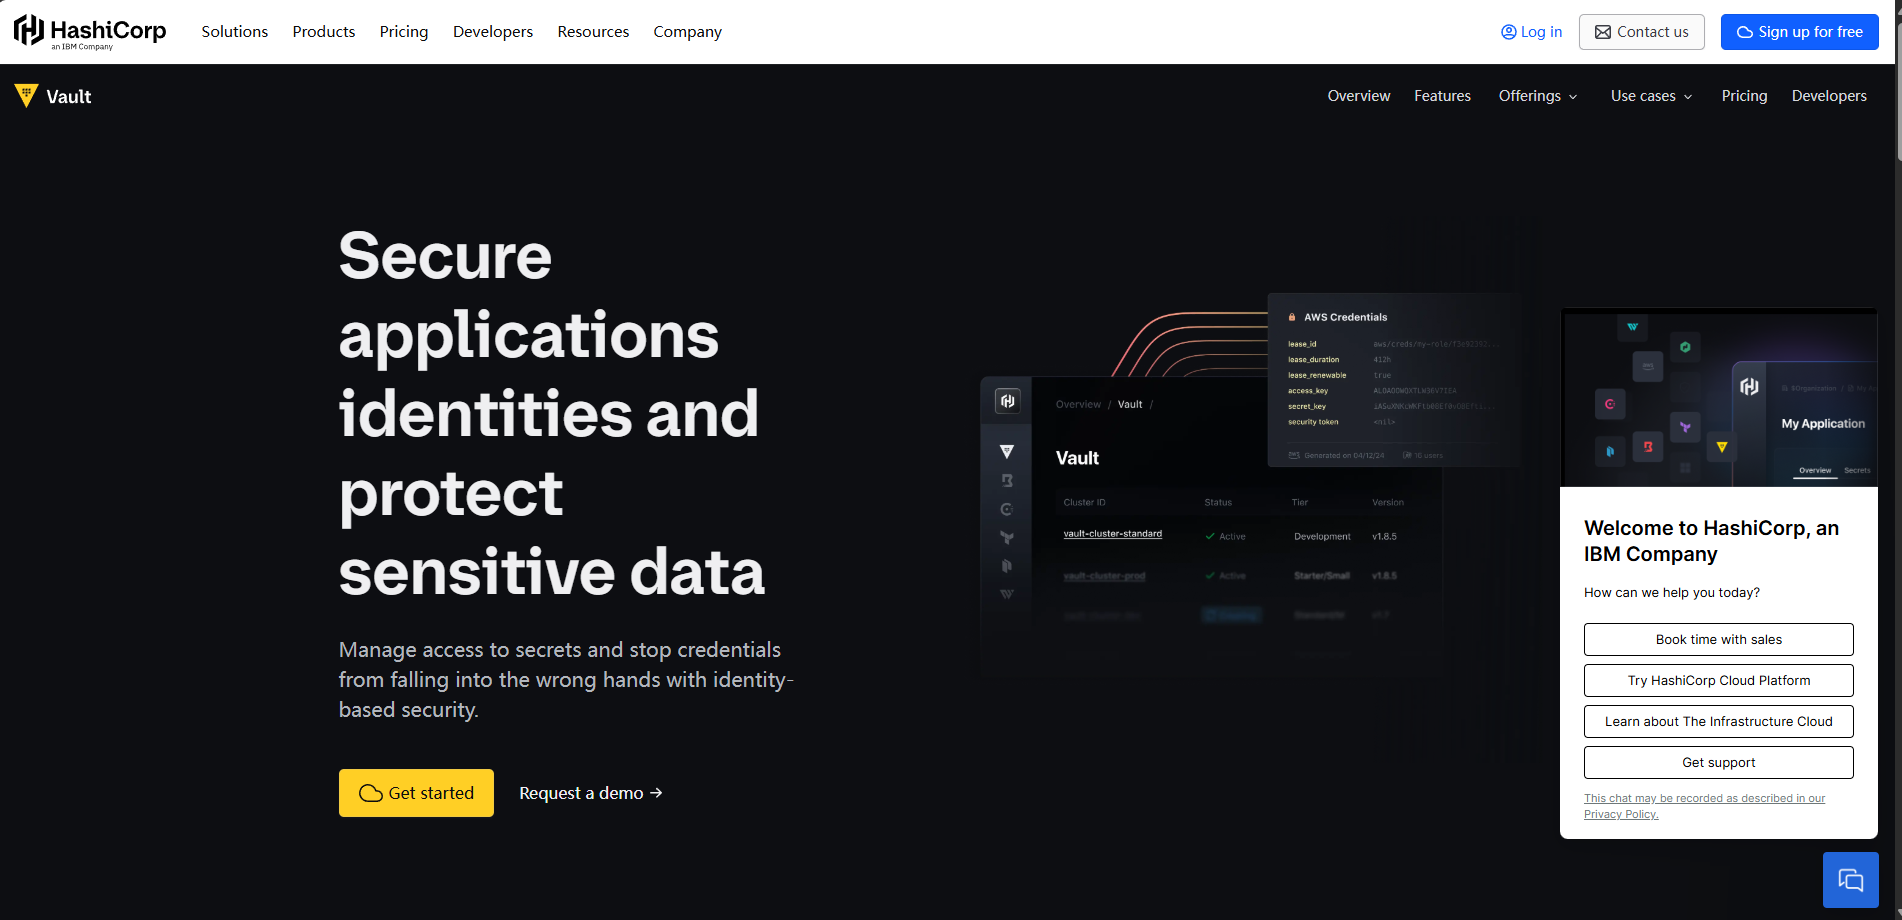1902x920 pixels.
Task: Go to Vault Features tab
Action: coord(1442,96)
